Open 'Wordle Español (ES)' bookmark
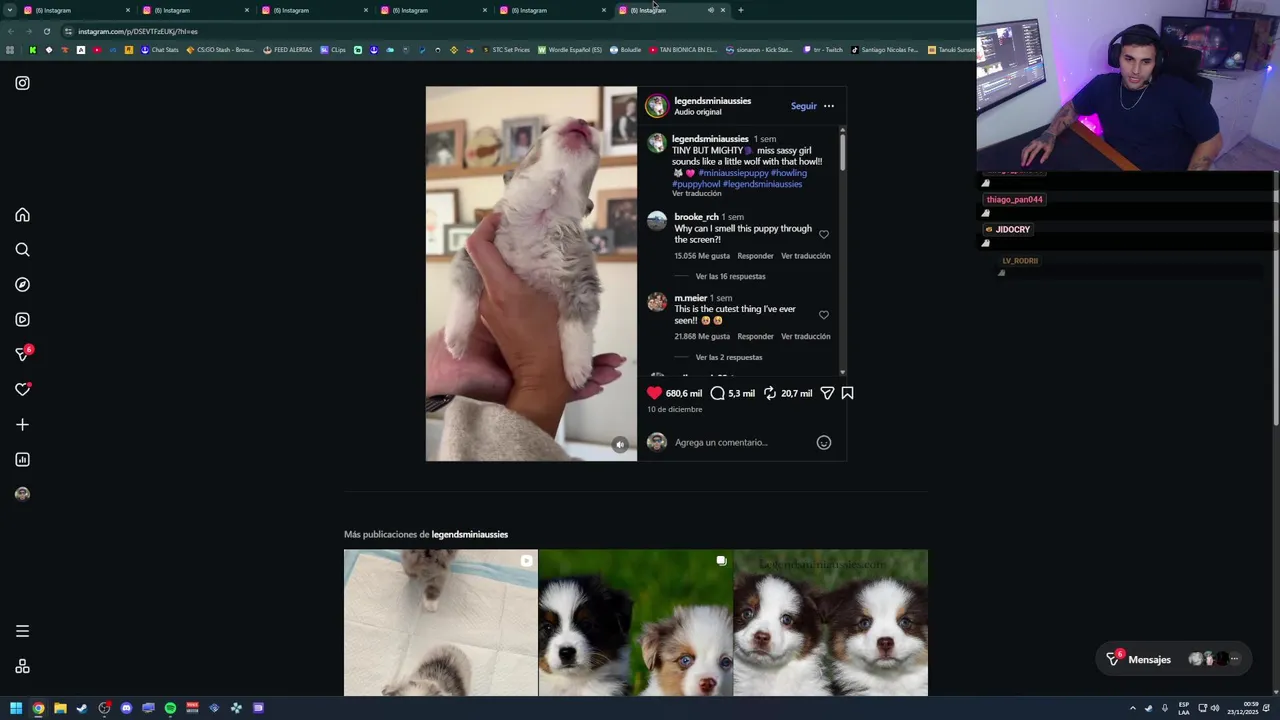This screenshot has height=720, width=1280. tap(570, 50)
